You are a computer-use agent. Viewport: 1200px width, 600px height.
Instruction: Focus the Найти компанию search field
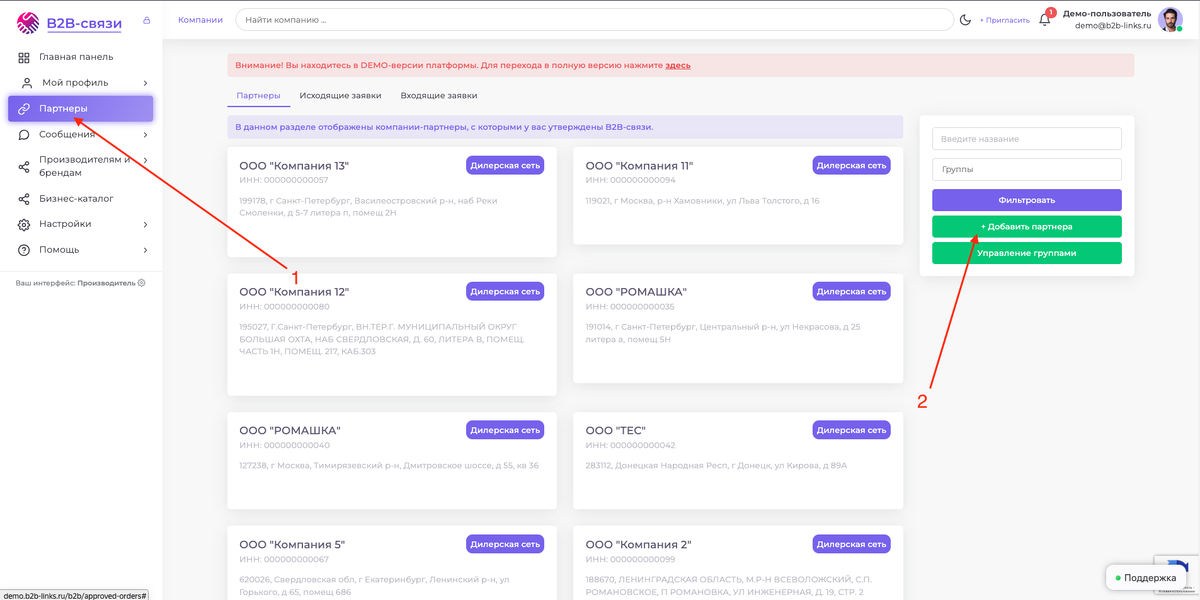pos(594,20)
